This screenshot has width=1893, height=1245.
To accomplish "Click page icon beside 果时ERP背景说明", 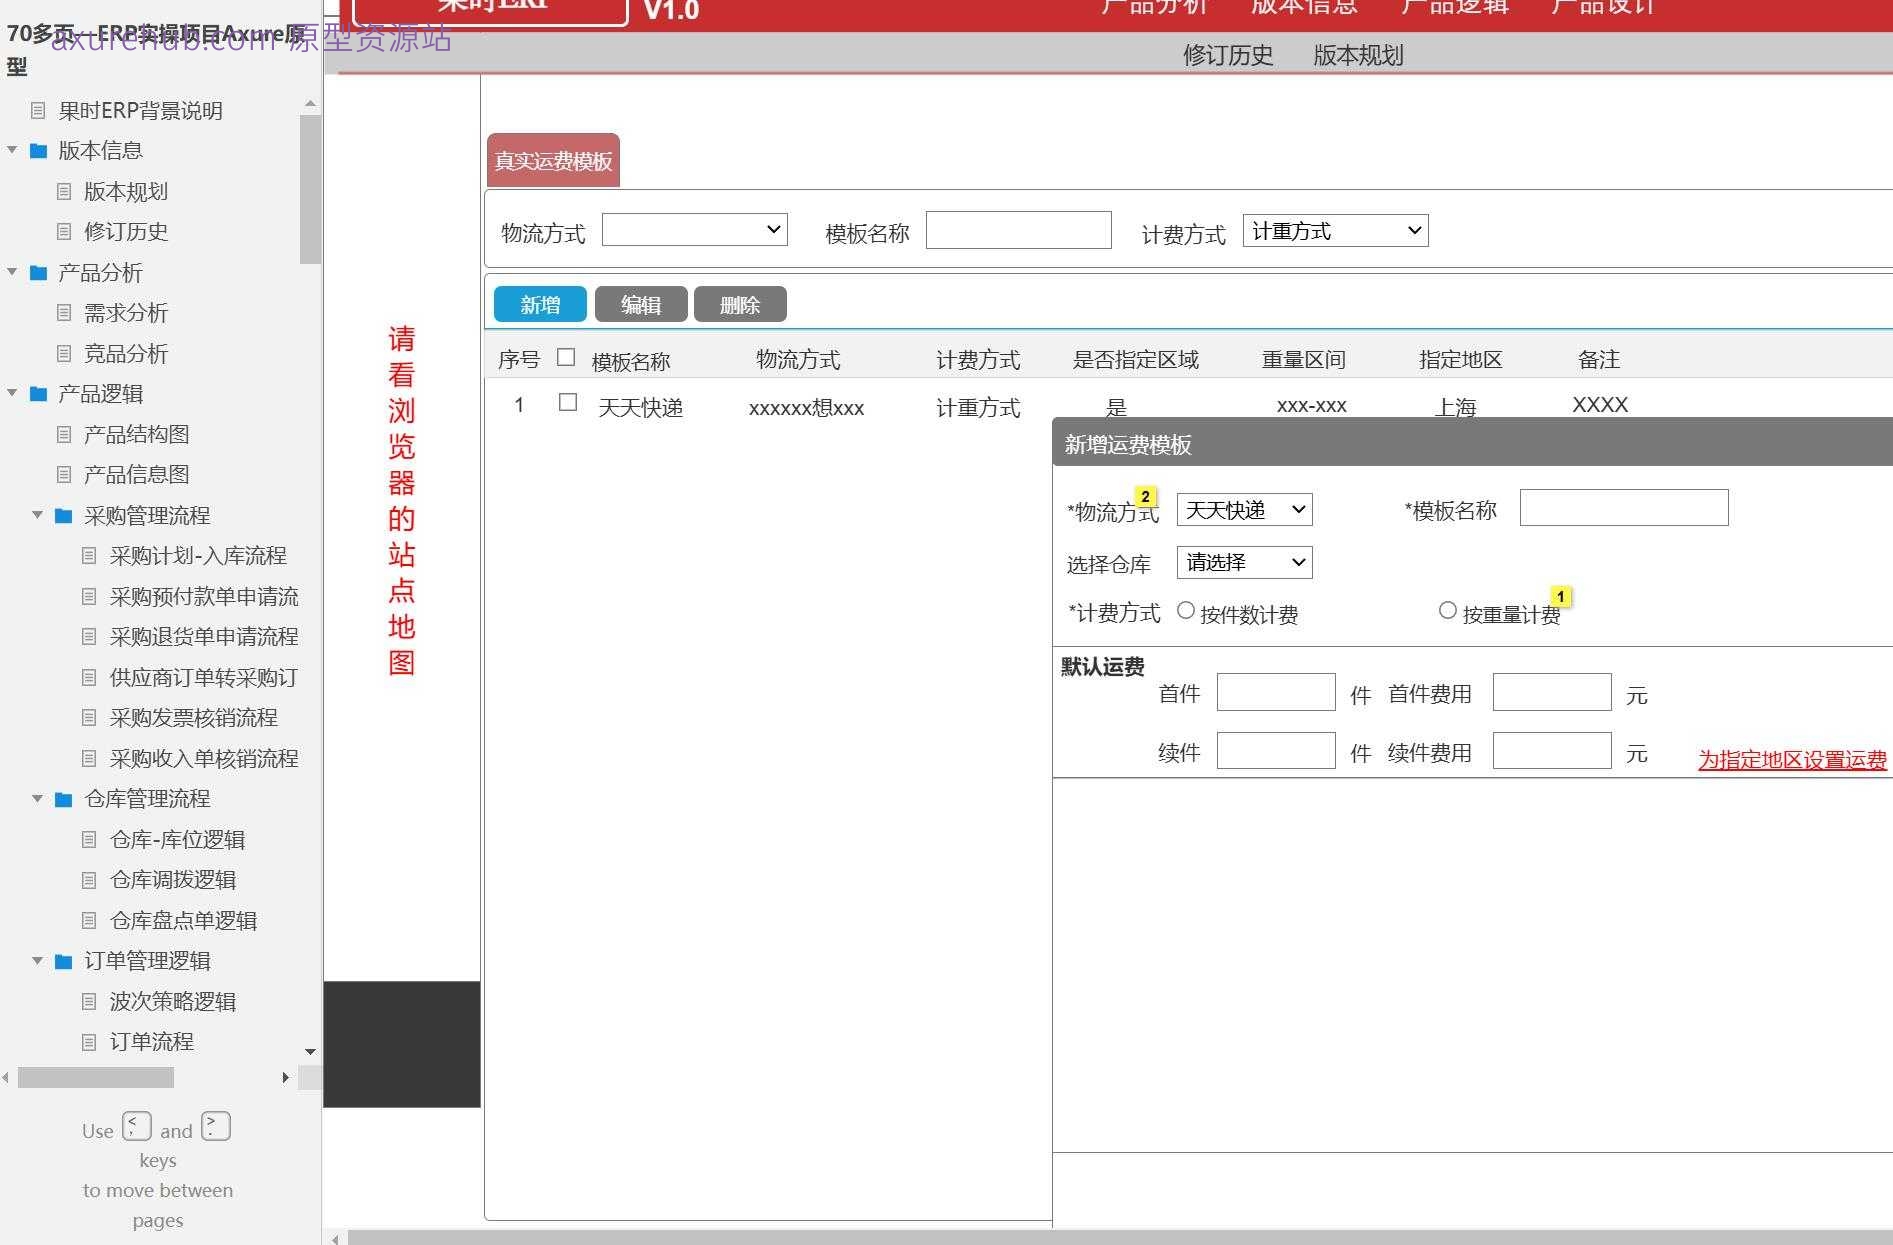I will 39,110.
